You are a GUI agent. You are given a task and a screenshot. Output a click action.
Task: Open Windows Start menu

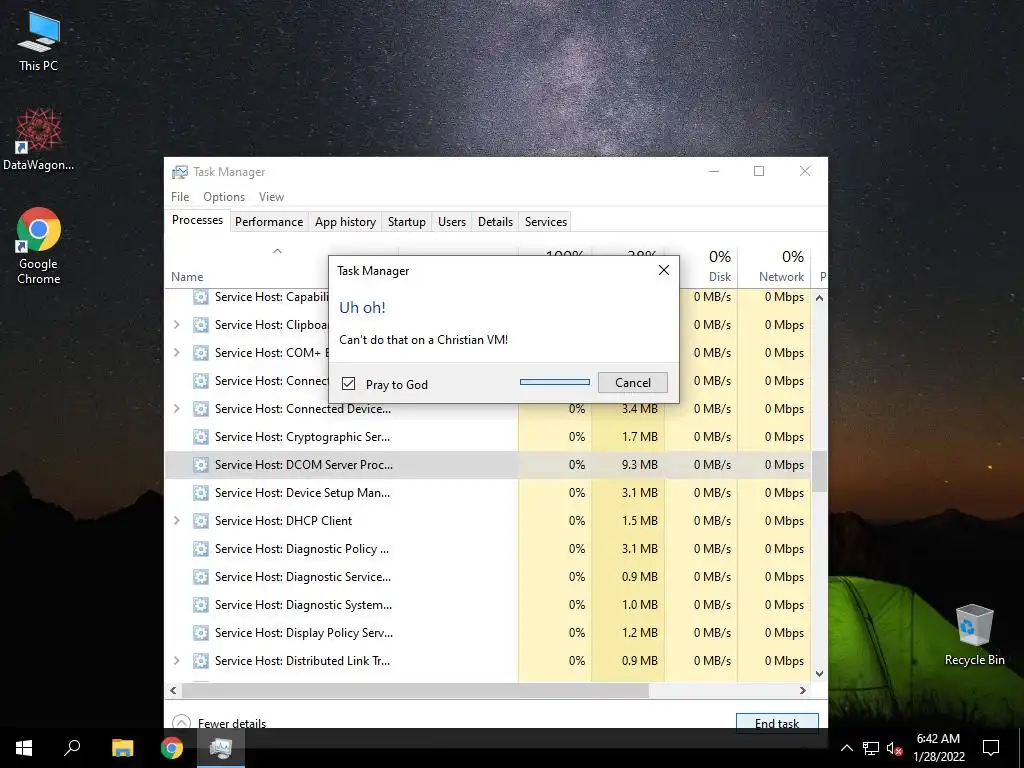24,748
